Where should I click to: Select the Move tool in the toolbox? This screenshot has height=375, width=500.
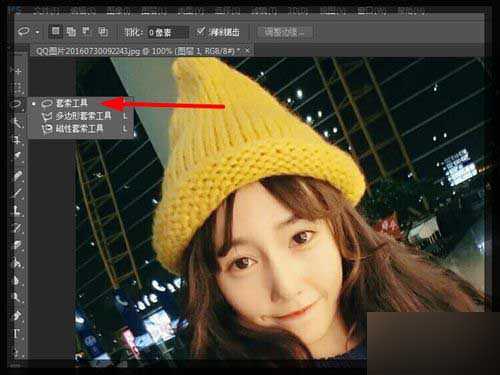(17, 71)
